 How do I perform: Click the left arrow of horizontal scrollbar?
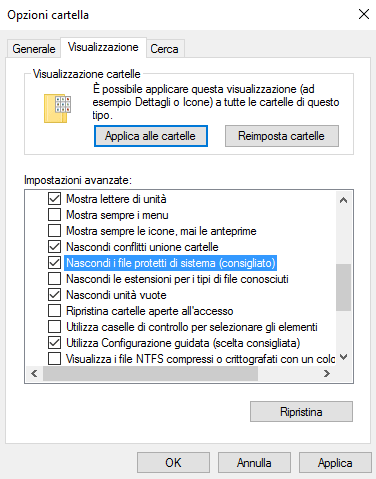point(34,374)
